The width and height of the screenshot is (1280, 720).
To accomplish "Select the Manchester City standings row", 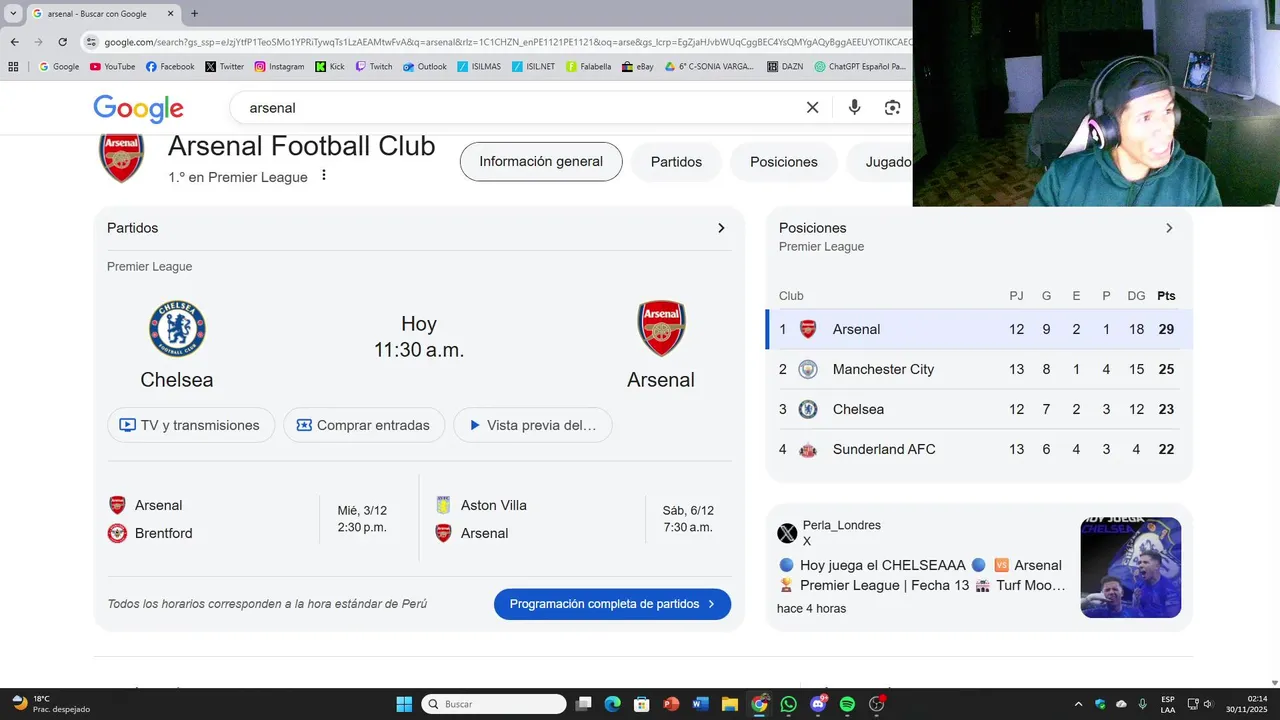I will 979,369.
